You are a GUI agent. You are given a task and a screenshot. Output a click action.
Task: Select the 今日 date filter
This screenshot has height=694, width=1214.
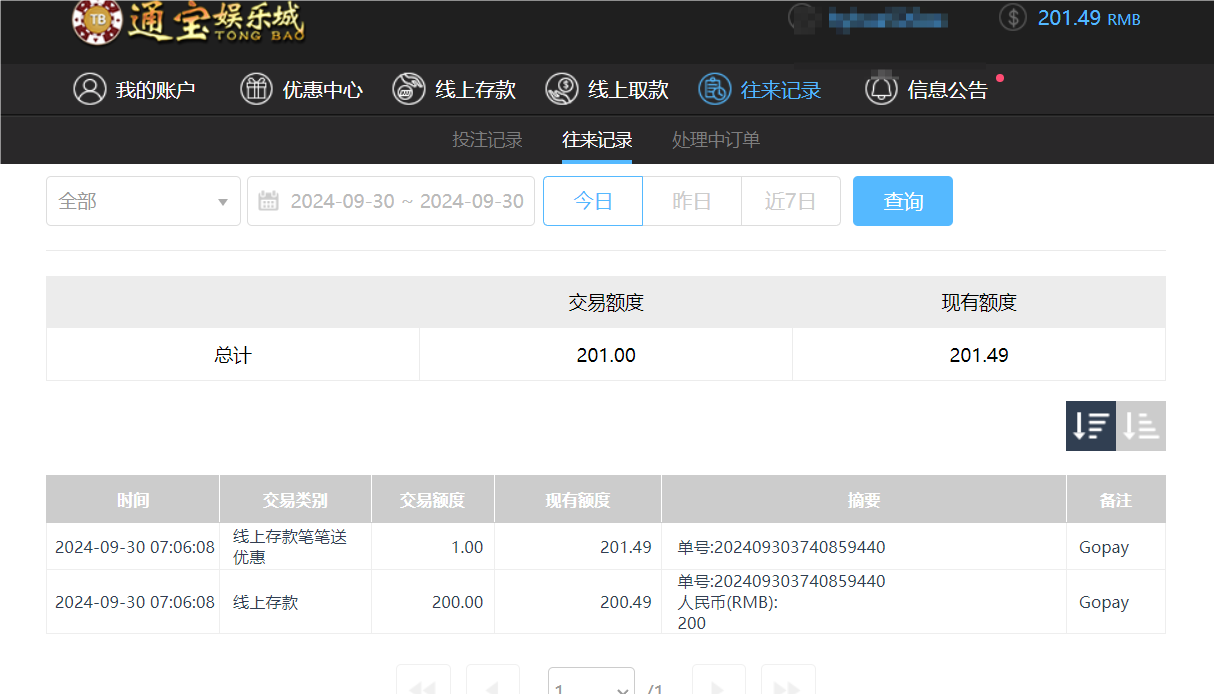tap(592, 200)
